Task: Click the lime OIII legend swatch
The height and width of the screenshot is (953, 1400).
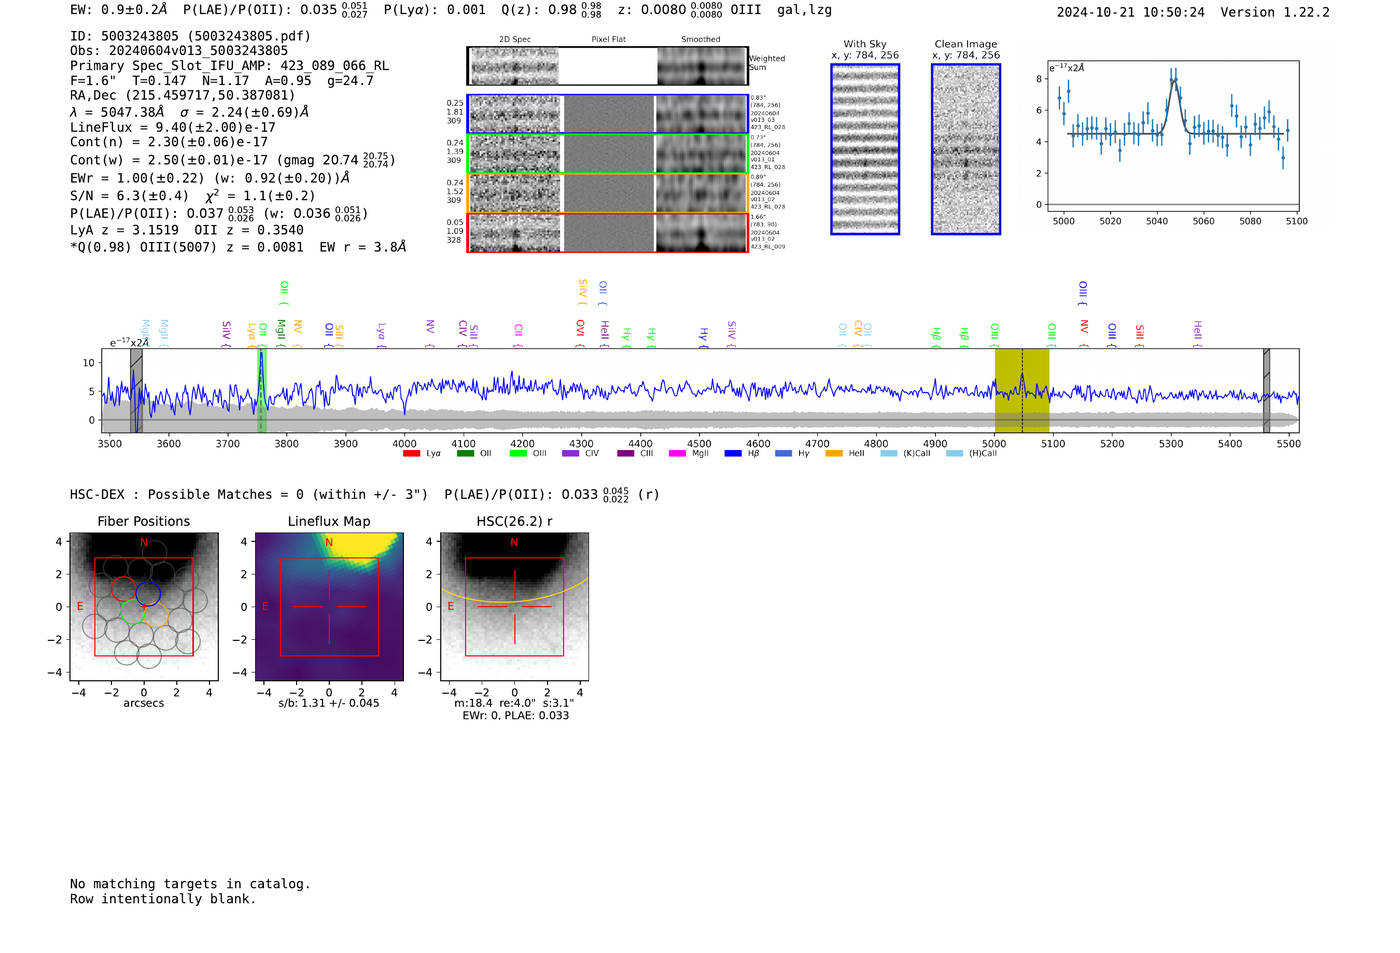Action: (518, 454)
